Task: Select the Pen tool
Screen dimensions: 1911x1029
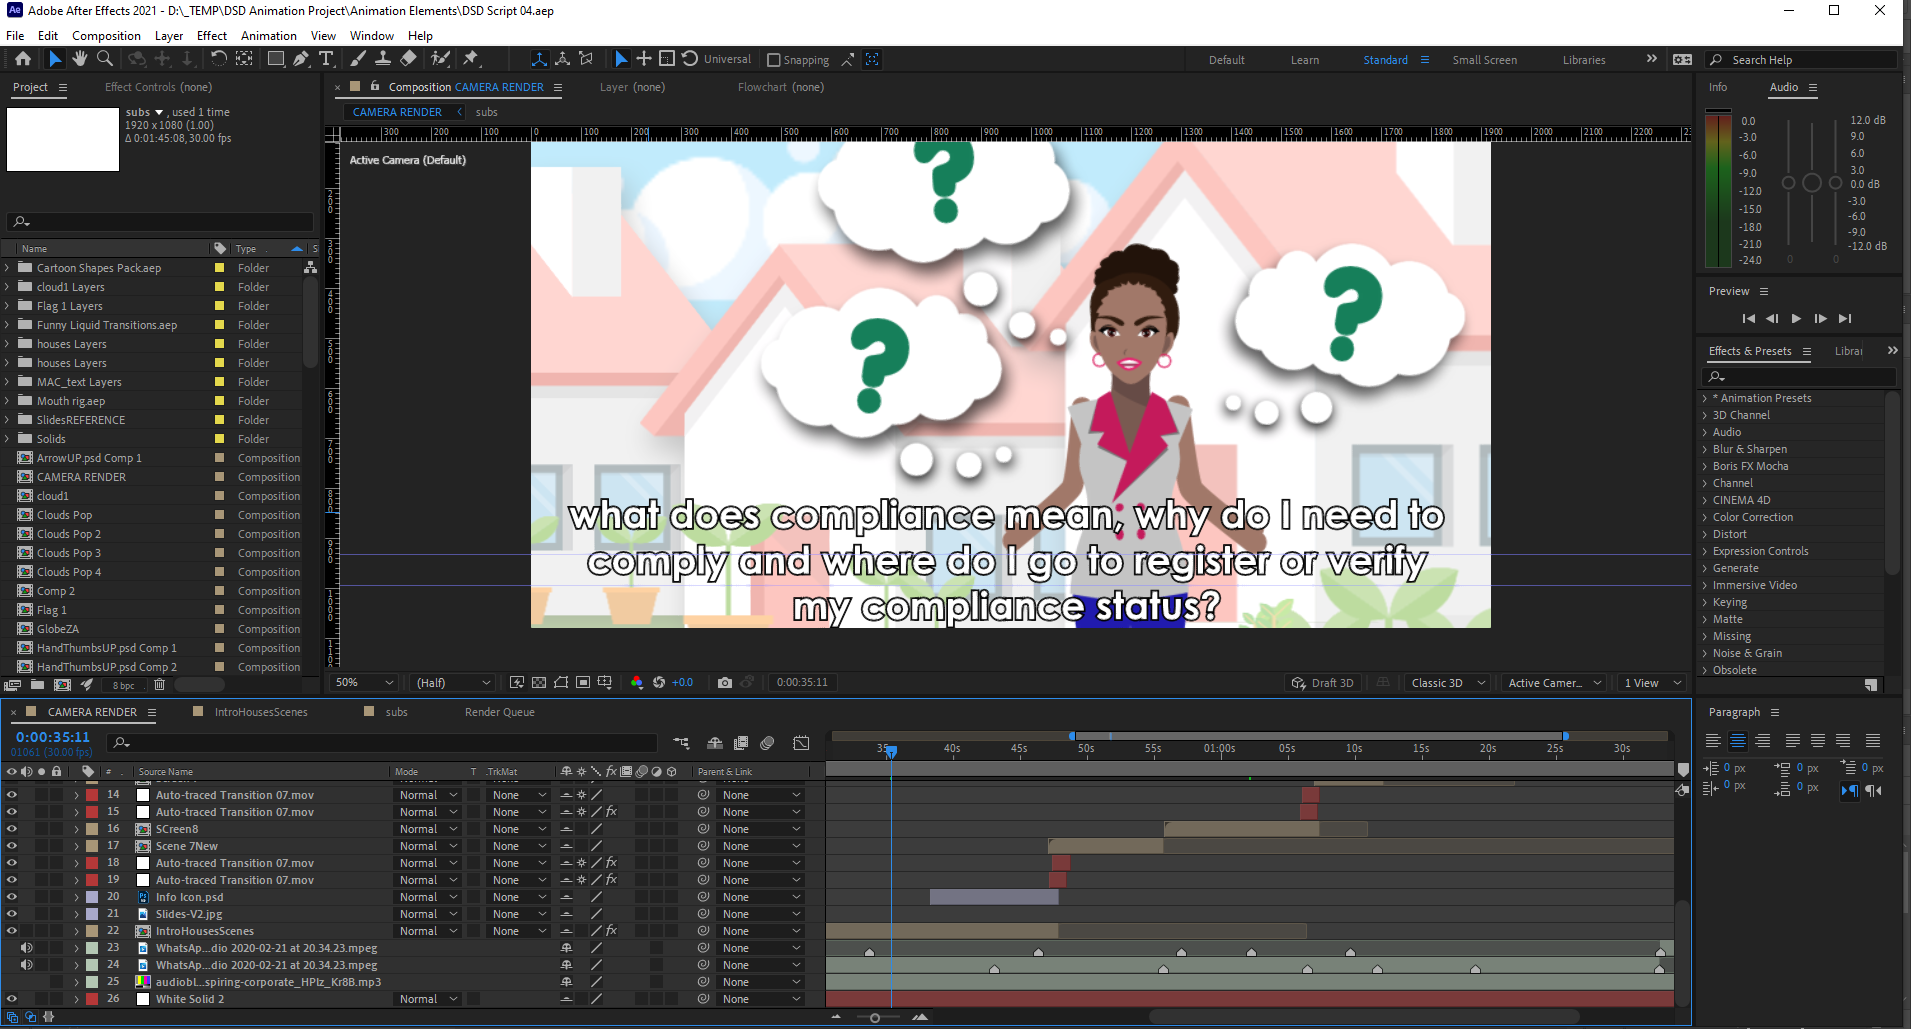Action: point(301,59)
